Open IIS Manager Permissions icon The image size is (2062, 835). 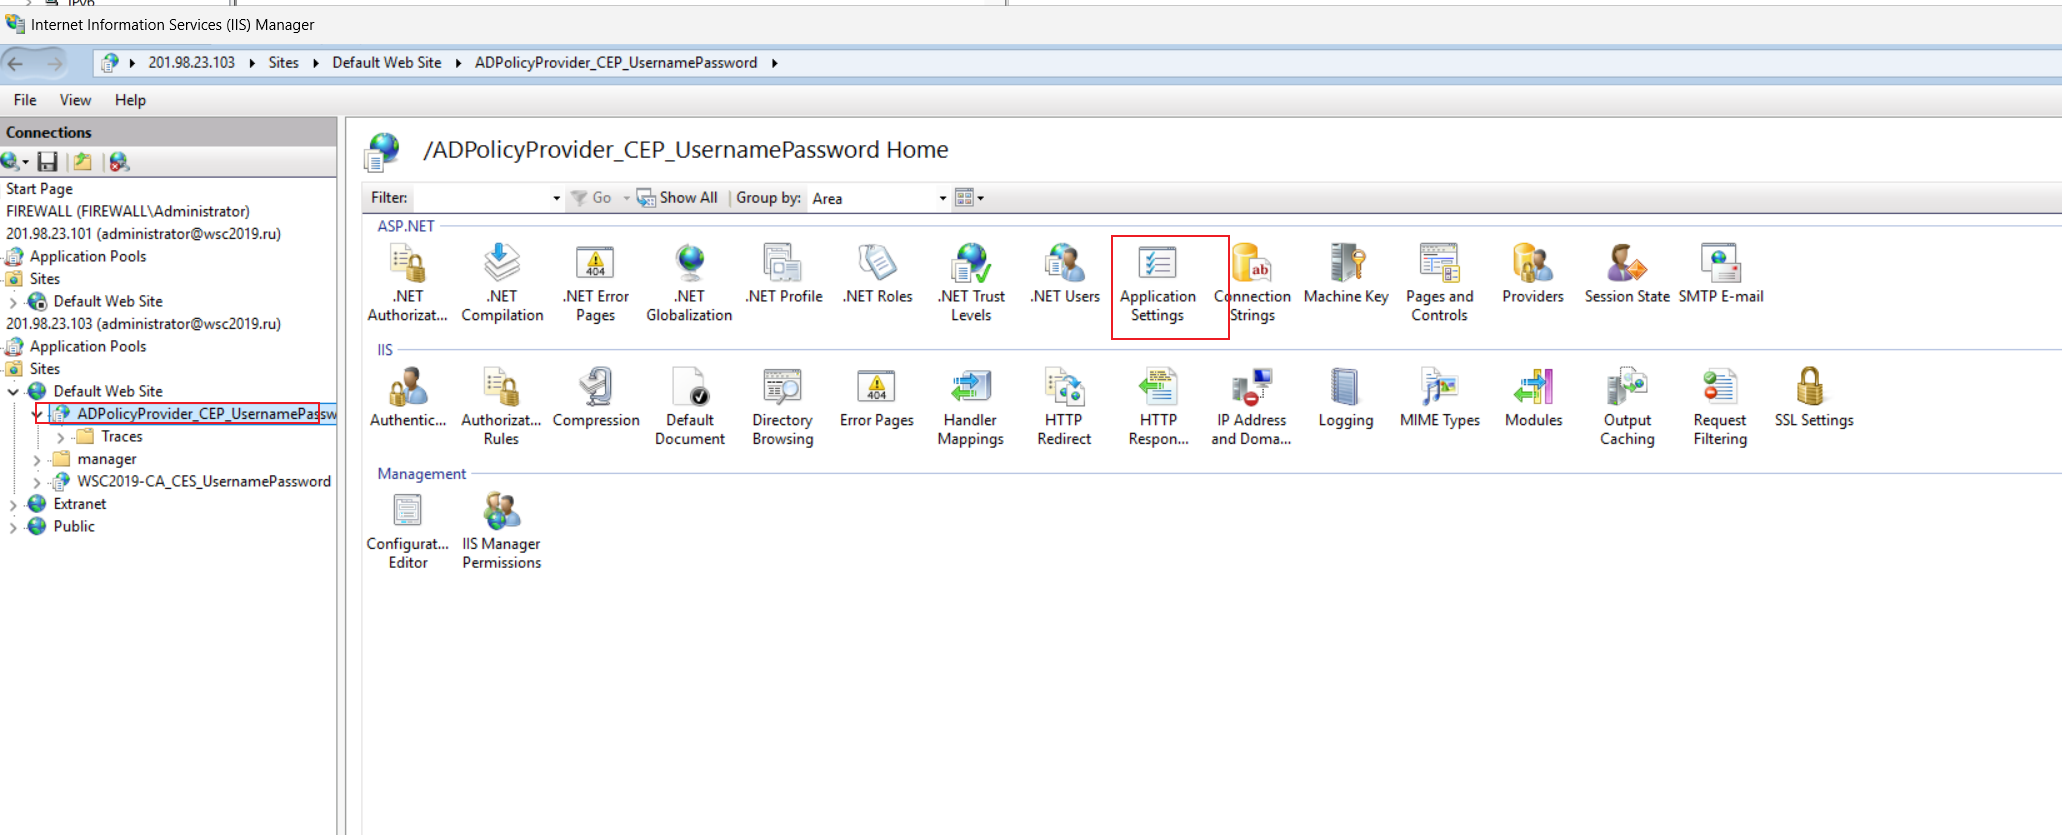click(501, 531)
